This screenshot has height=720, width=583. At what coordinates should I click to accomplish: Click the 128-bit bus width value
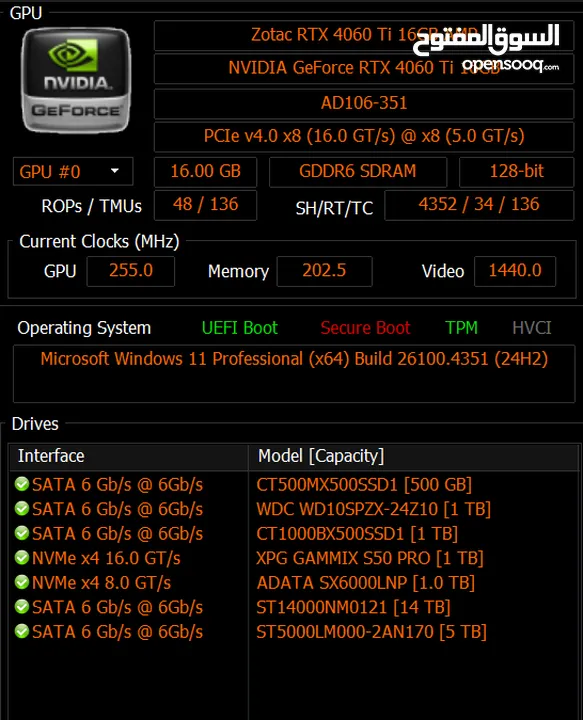click(516, 172)
